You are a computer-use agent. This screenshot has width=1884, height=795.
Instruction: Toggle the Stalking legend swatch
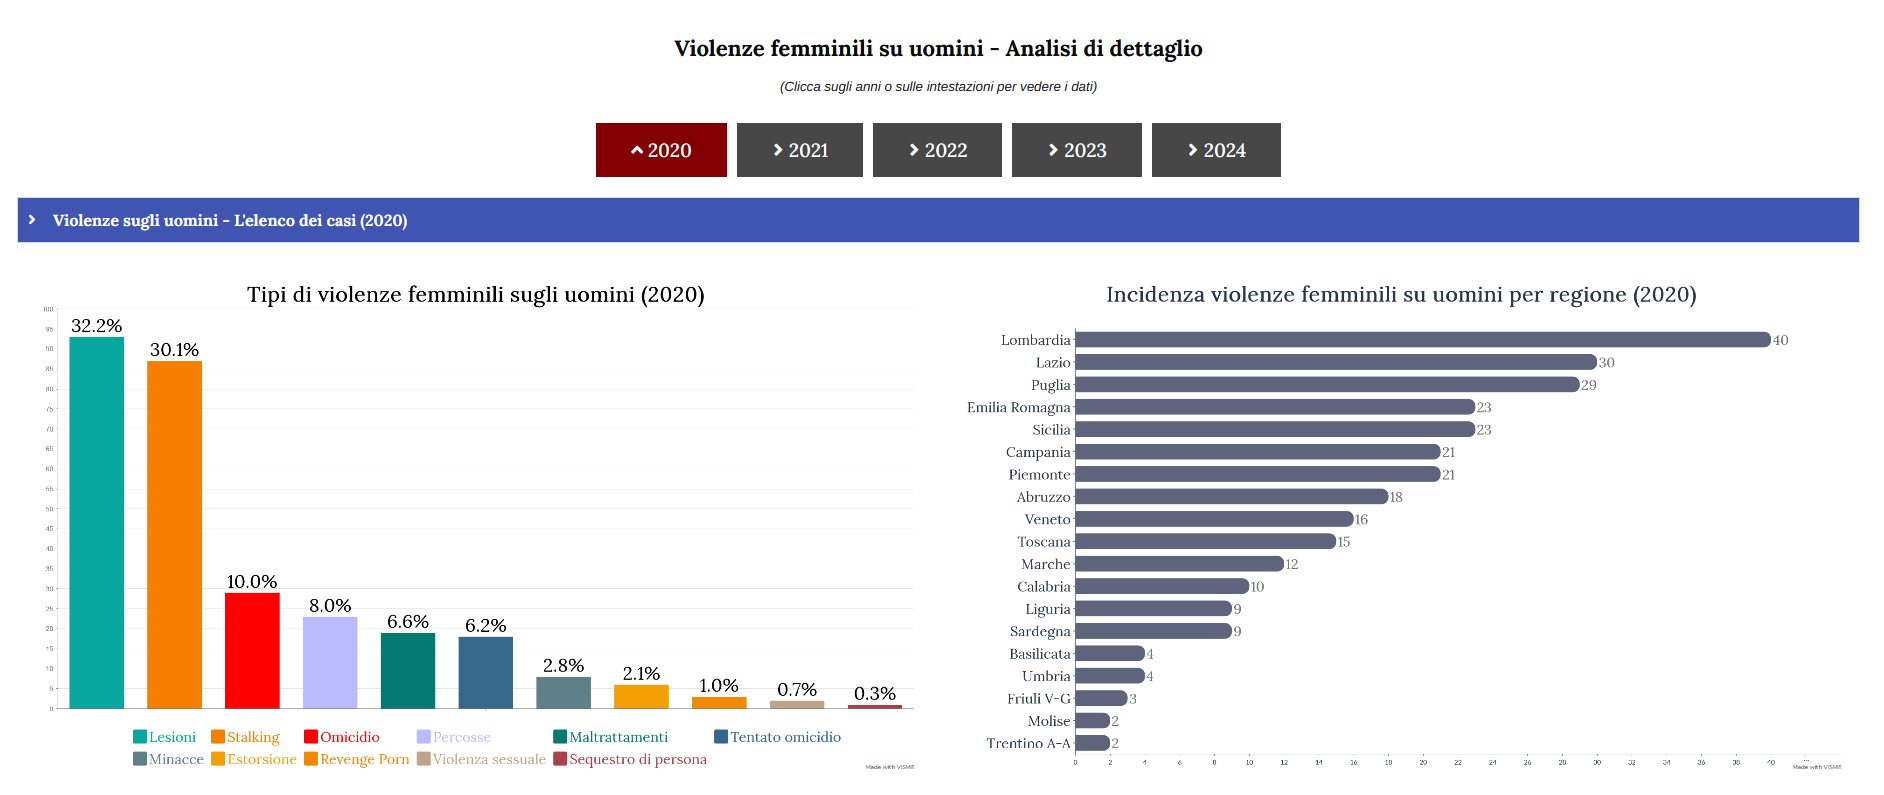(x=218, y=737)
